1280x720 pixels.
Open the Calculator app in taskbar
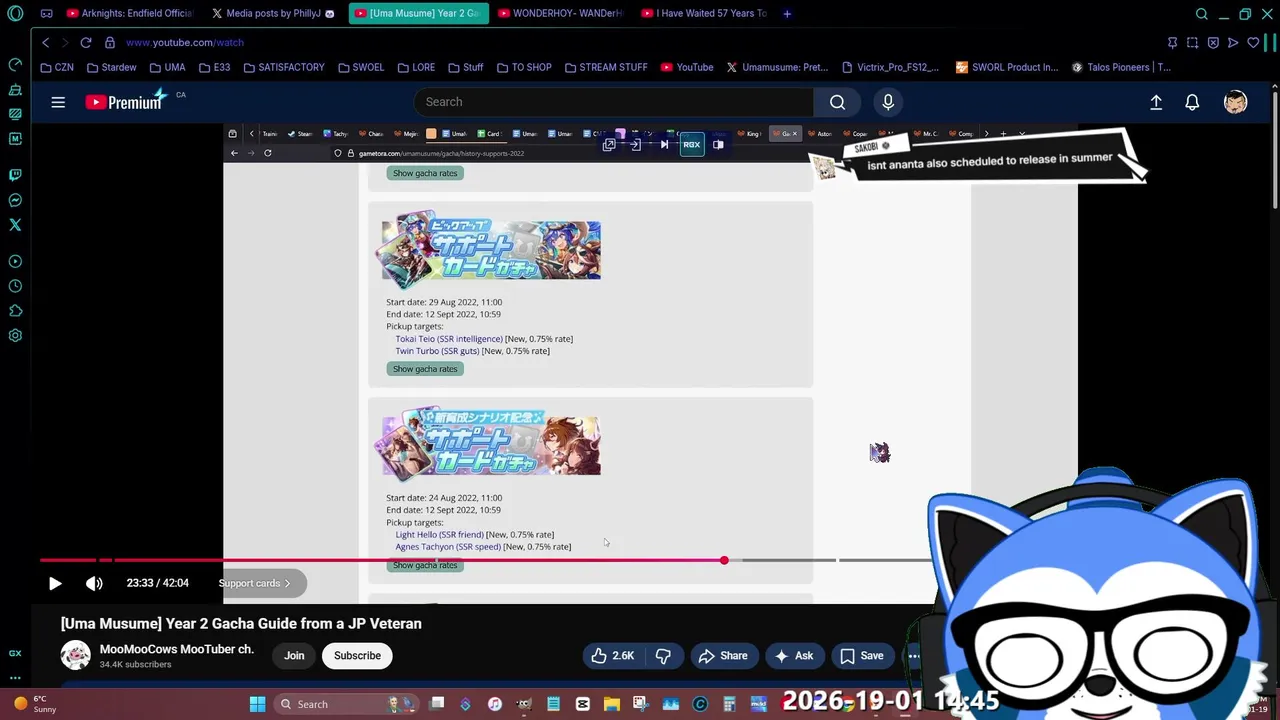point(729,704)
